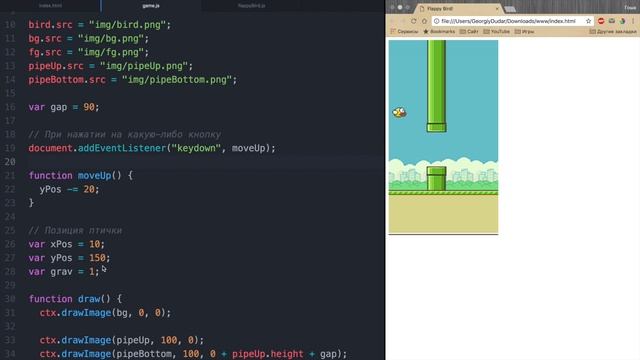The image size is (640, 360).
Task: Bookmark this page with the star icon
Action: tap(588, 21)
